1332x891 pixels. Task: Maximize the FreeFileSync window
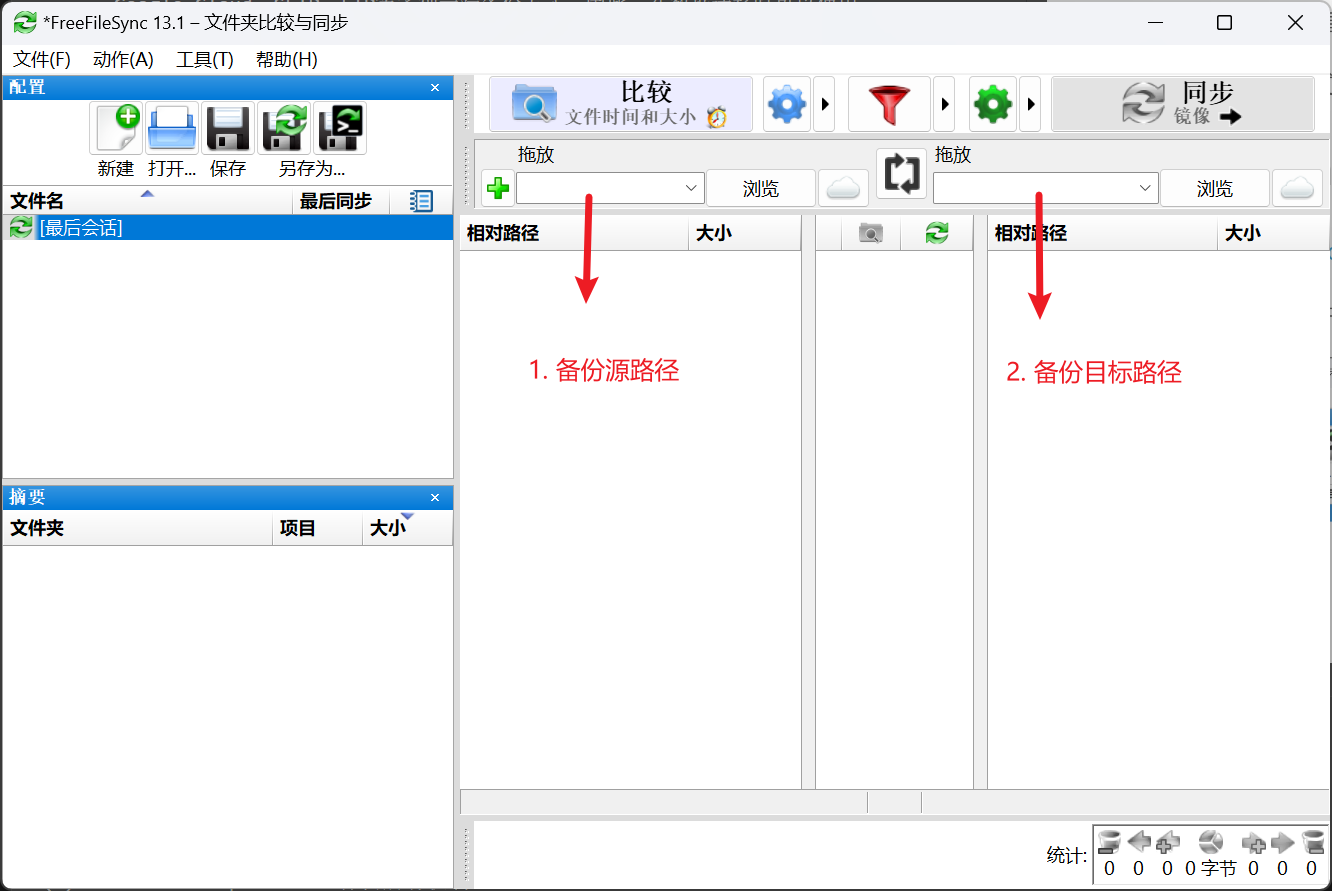click(x=1224, y=23)
